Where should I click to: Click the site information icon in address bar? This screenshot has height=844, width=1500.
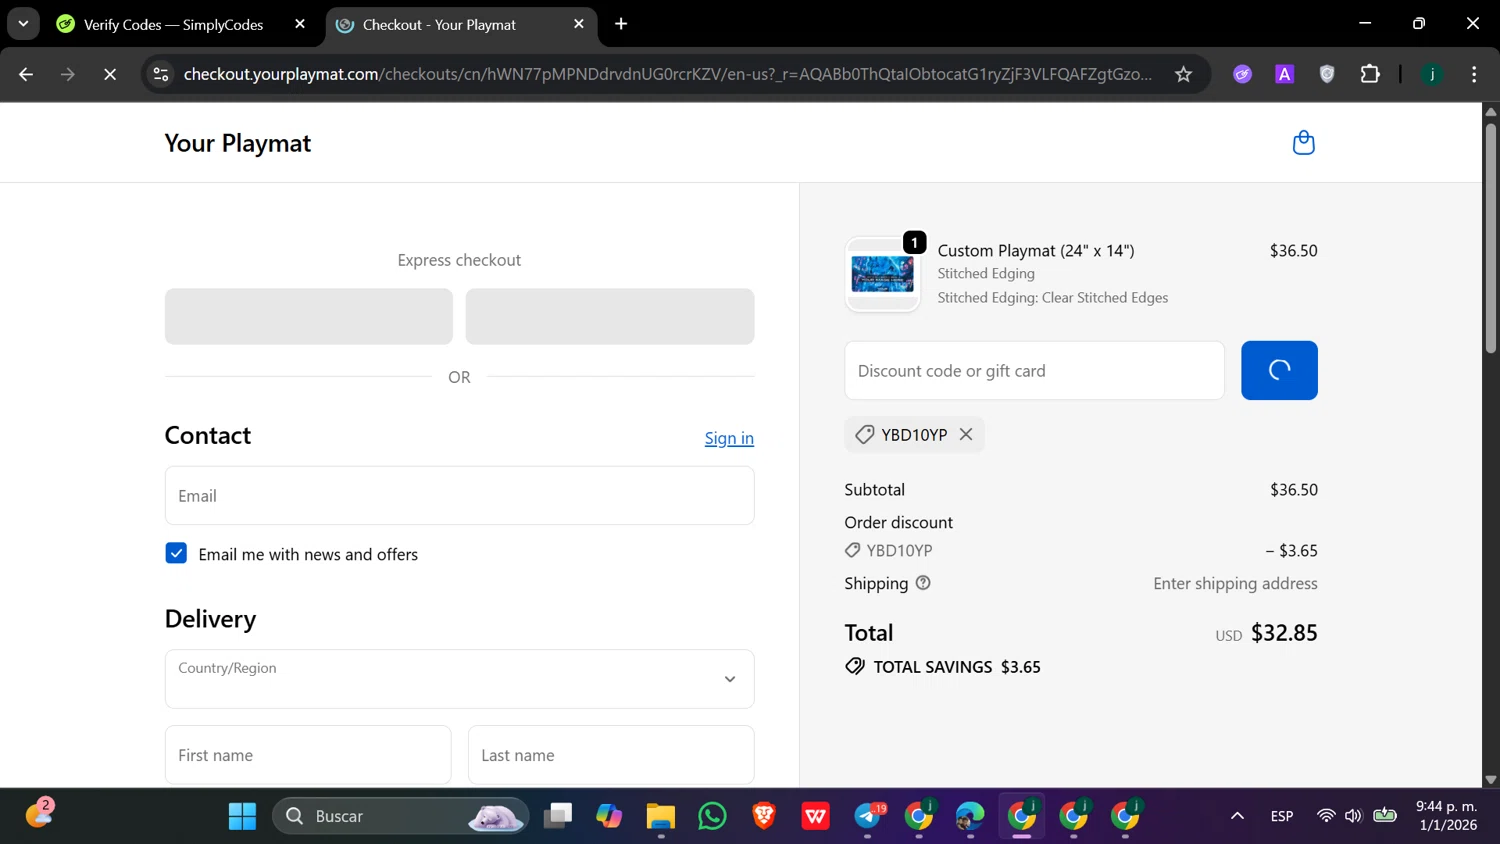[161, 74]
